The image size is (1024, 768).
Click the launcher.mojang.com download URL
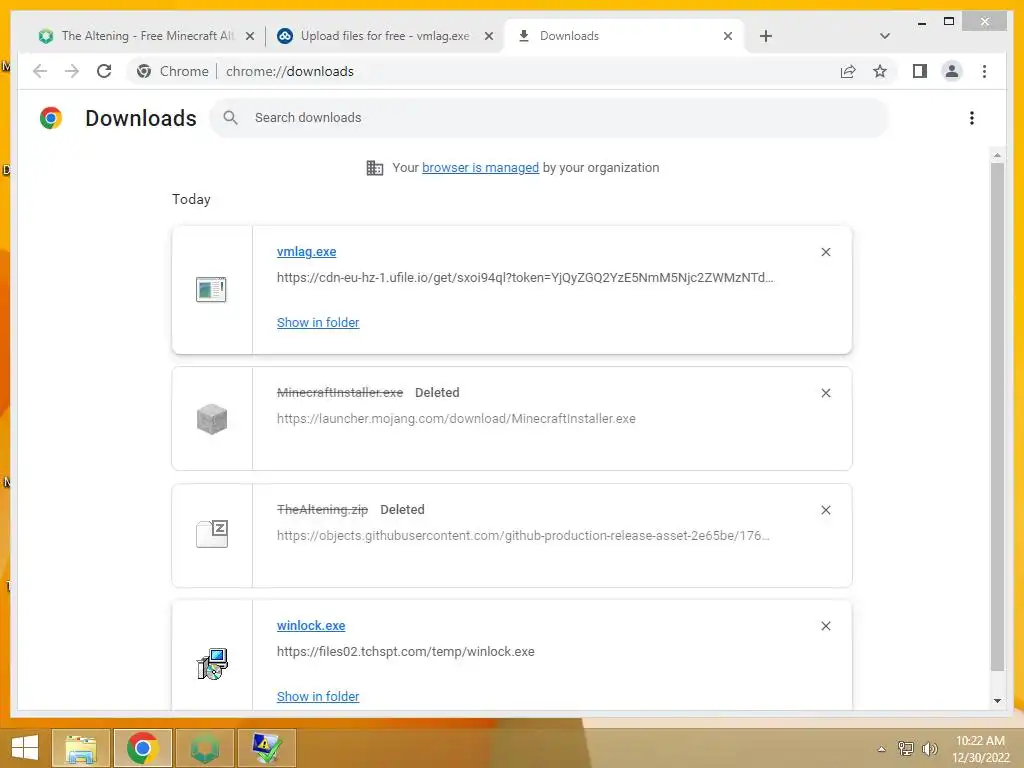click(456, 419)
